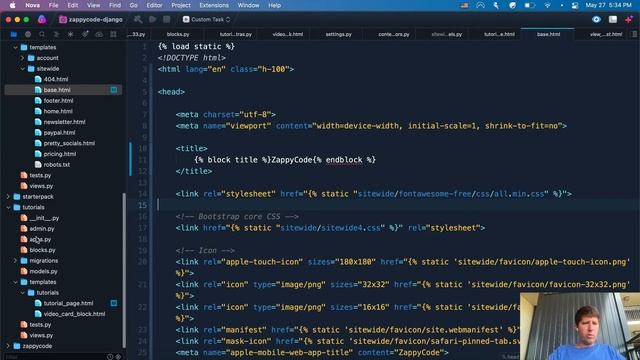Viewport: 640px width, 360px height.
Task: Click the US flag input source icon
Action: point(464,5)
